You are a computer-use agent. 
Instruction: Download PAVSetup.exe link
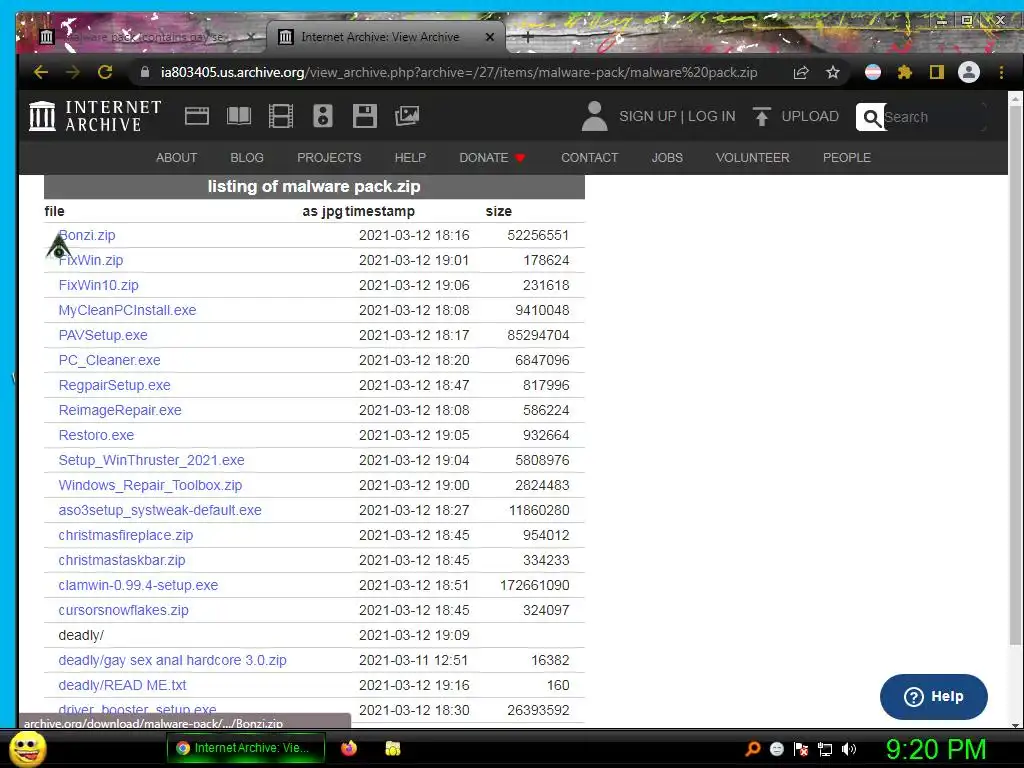pyautogui.click(x=103, y=335)
